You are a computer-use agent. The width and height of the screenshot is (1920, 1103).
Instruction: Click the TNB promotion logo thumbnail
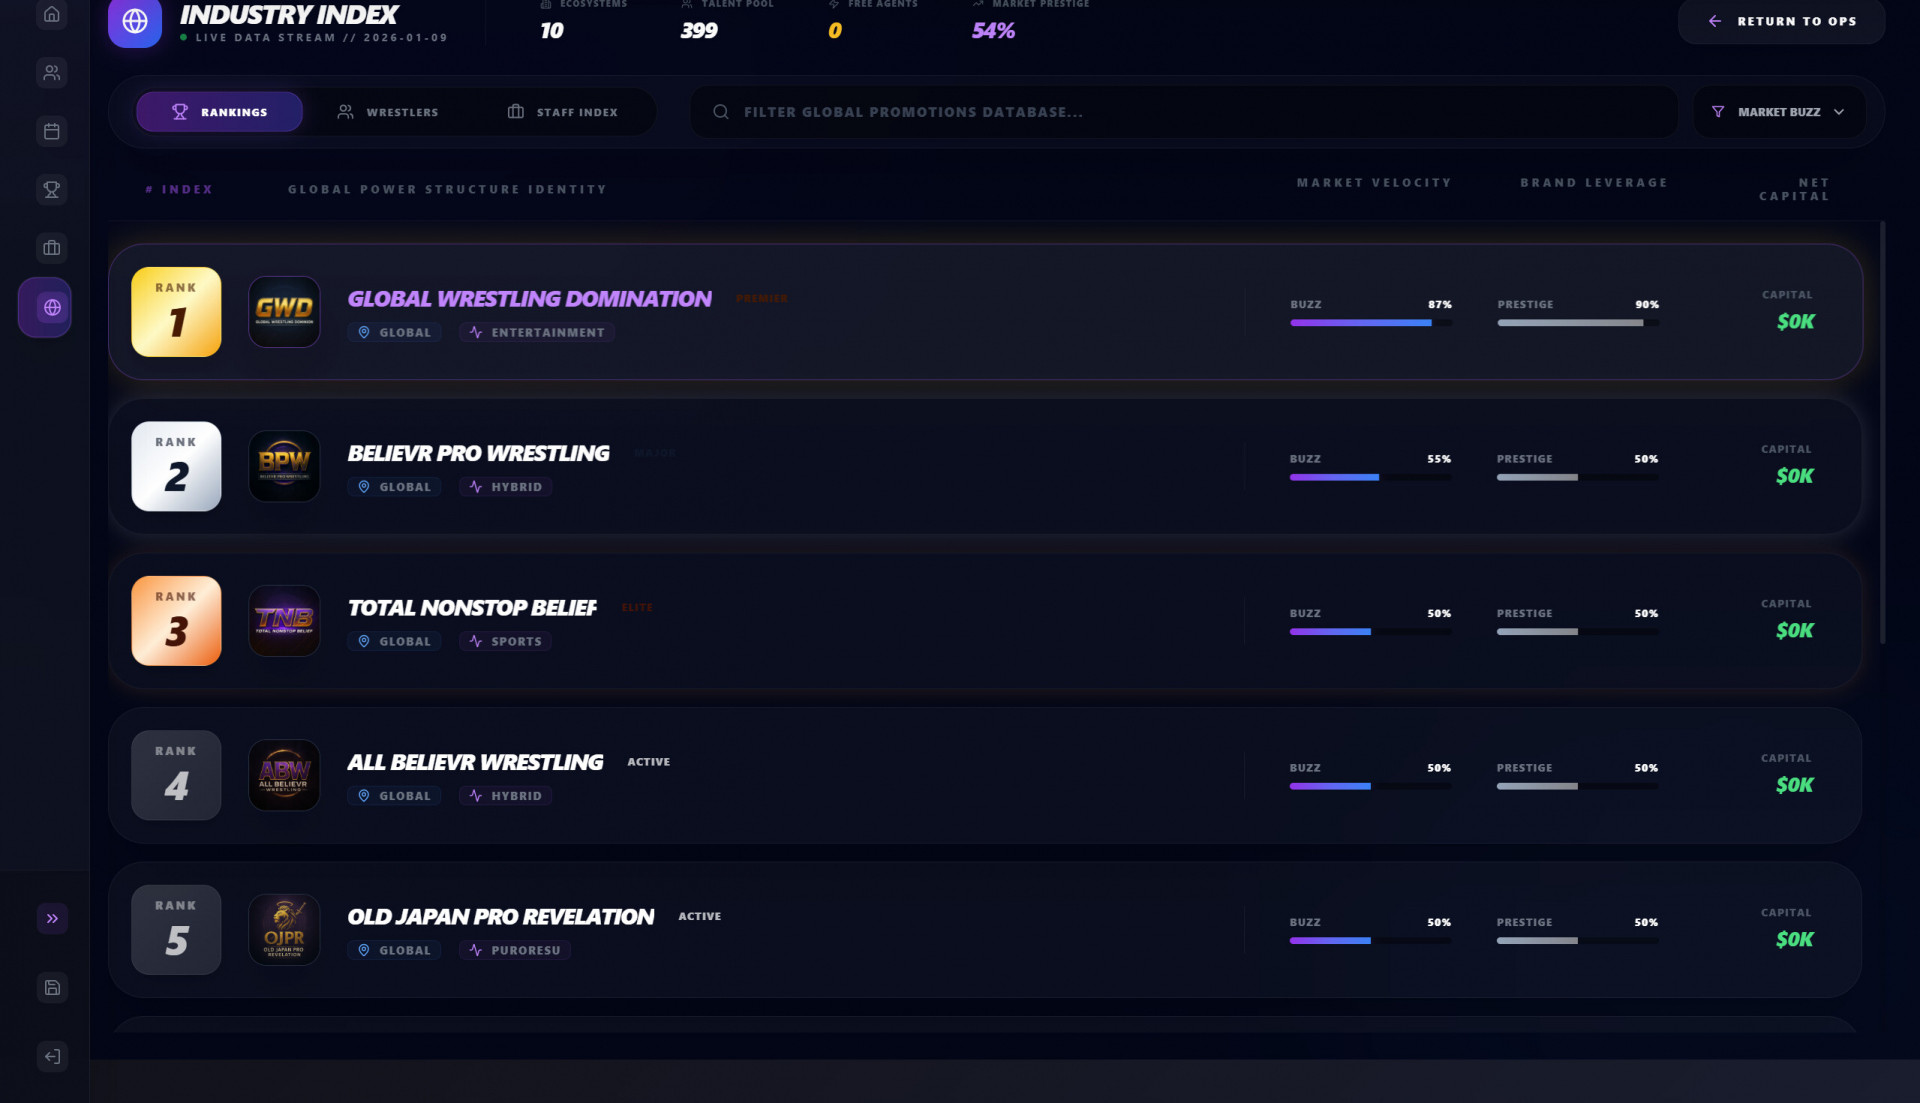click(x=284, y=621)
